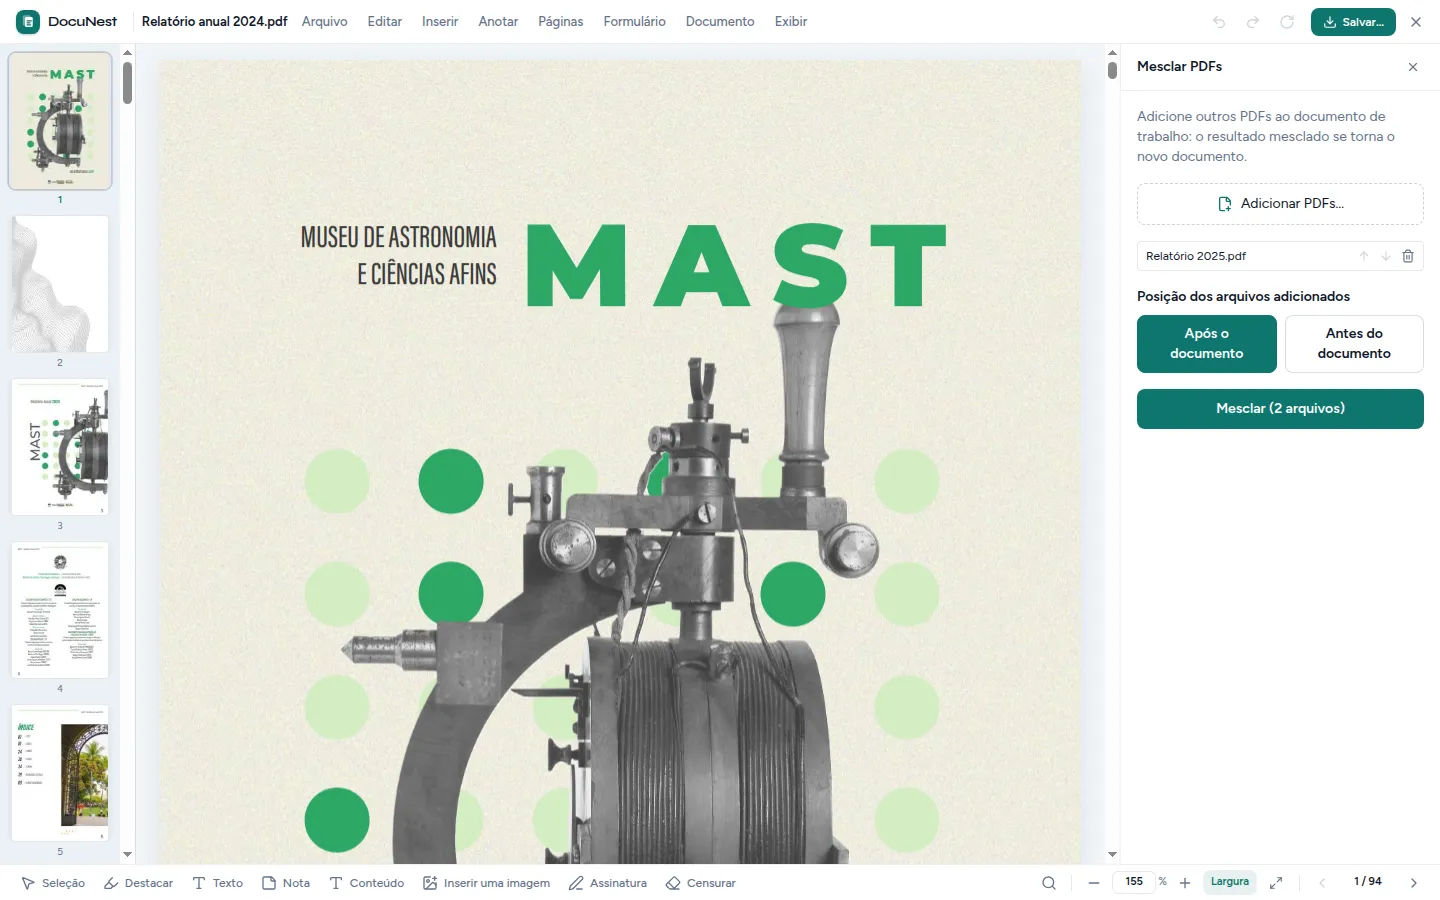
Task: Open page 3 thumbnail
Action: point(60,447)
